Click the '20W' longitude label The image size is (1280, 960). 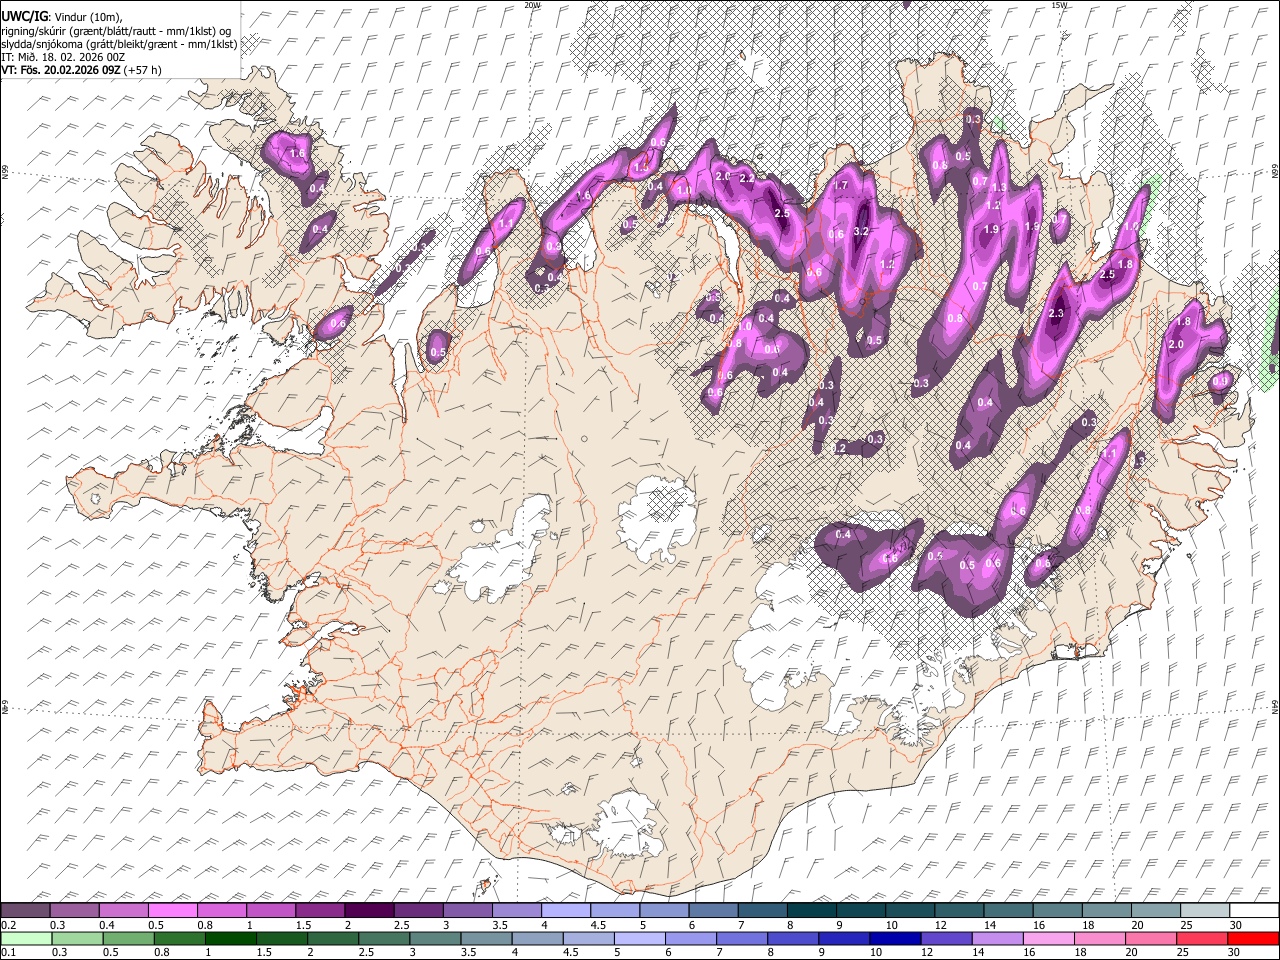[532, 5]
